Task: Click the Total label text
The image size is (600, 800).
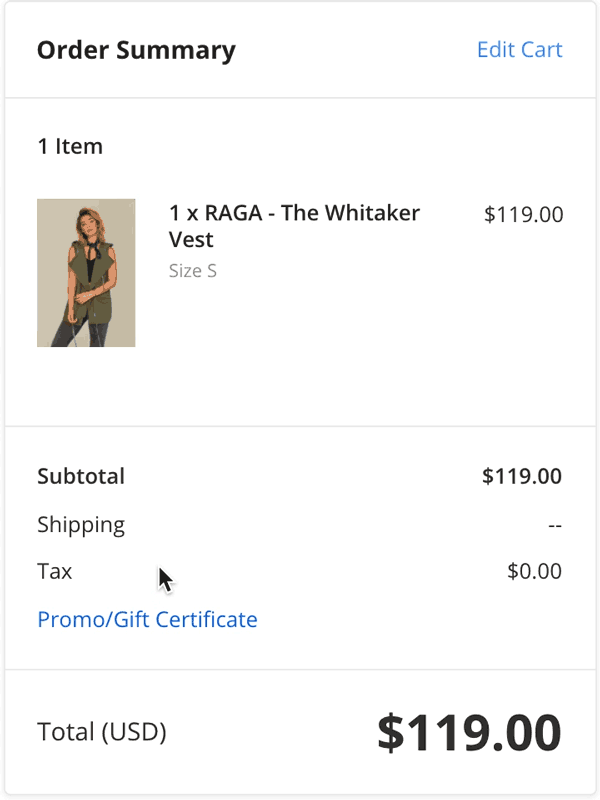Action: click(65, 732)
